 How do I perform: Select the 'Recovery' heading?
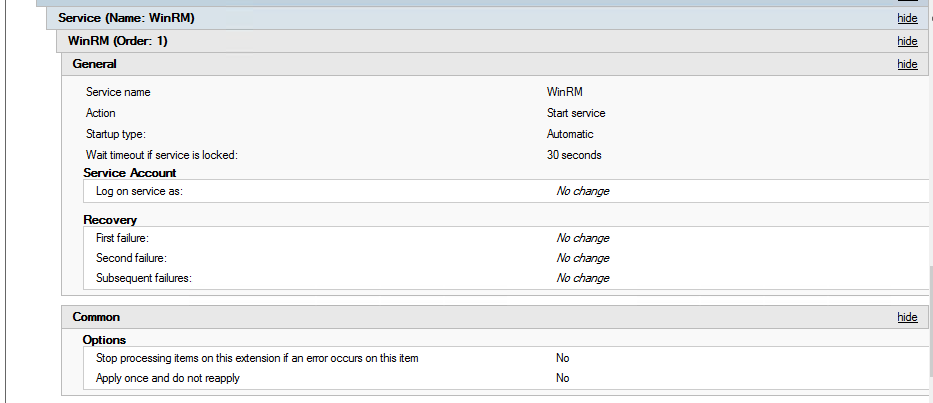(110, 220)
